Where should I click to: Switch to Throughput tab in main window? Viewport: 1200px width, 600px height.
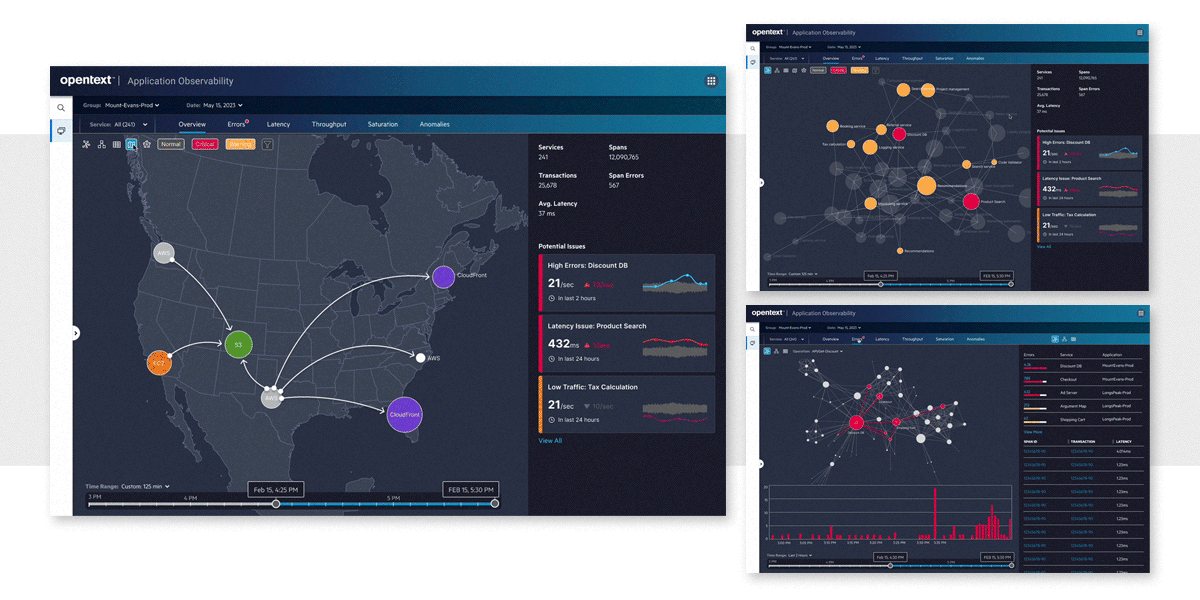point(329,125)
